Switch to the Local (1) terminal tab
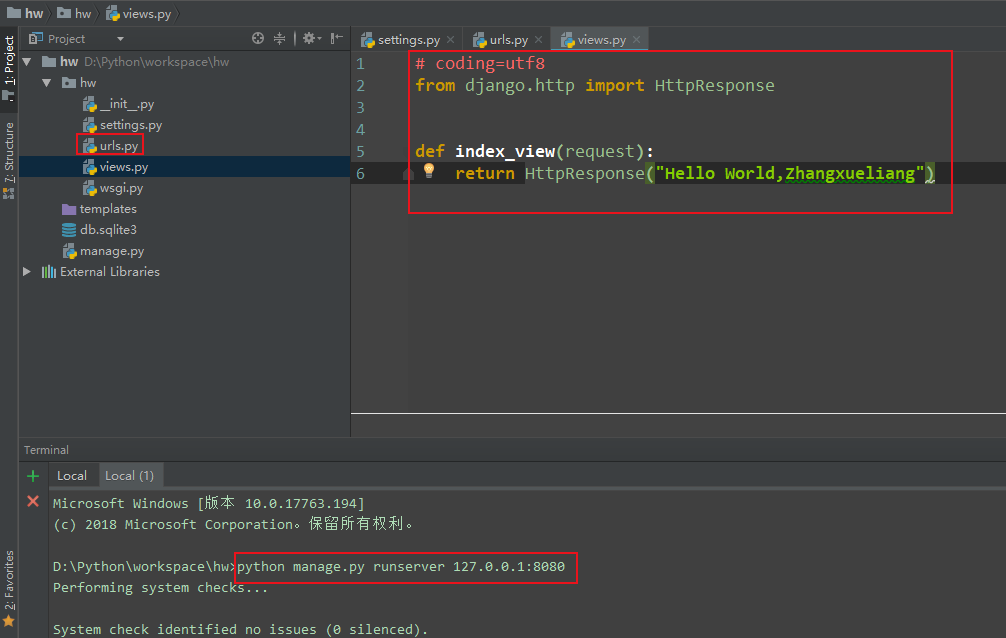The height and width of the screenshot is (638, 1006). 130,476
